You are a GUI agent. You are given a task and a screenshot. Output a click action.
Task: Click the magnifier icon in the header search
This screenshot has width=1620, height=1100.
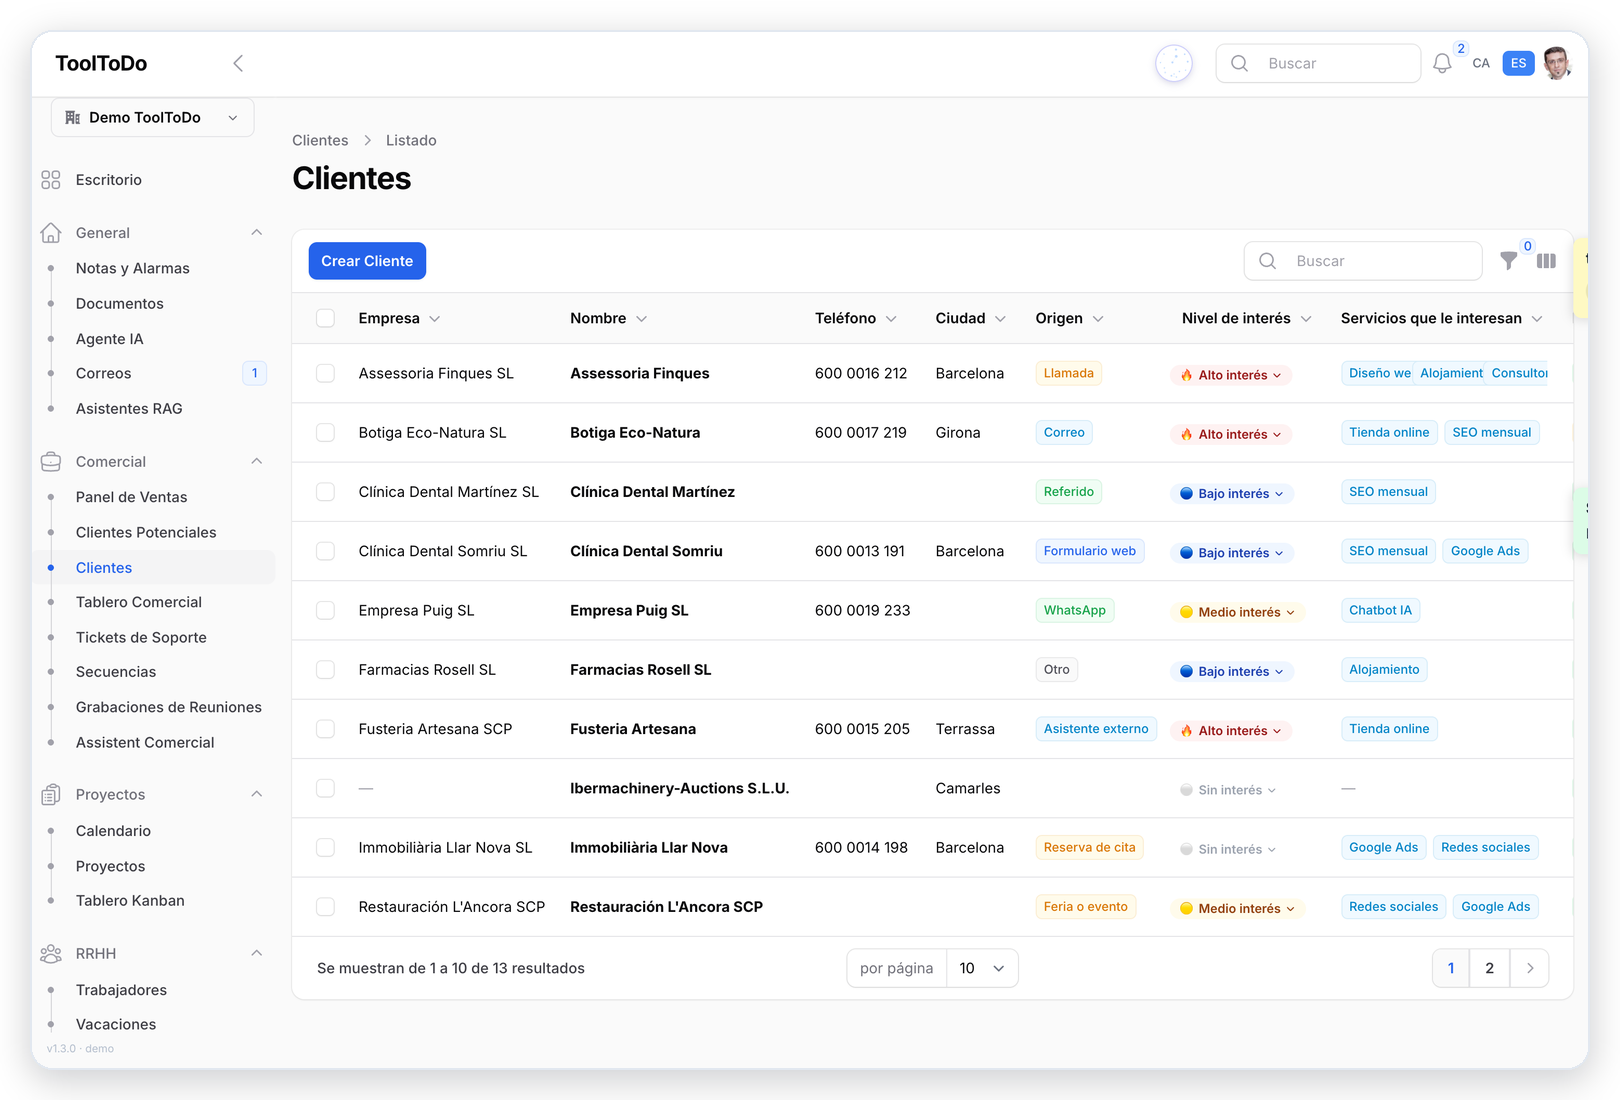pyautogui.click(x=1239, y=63)
